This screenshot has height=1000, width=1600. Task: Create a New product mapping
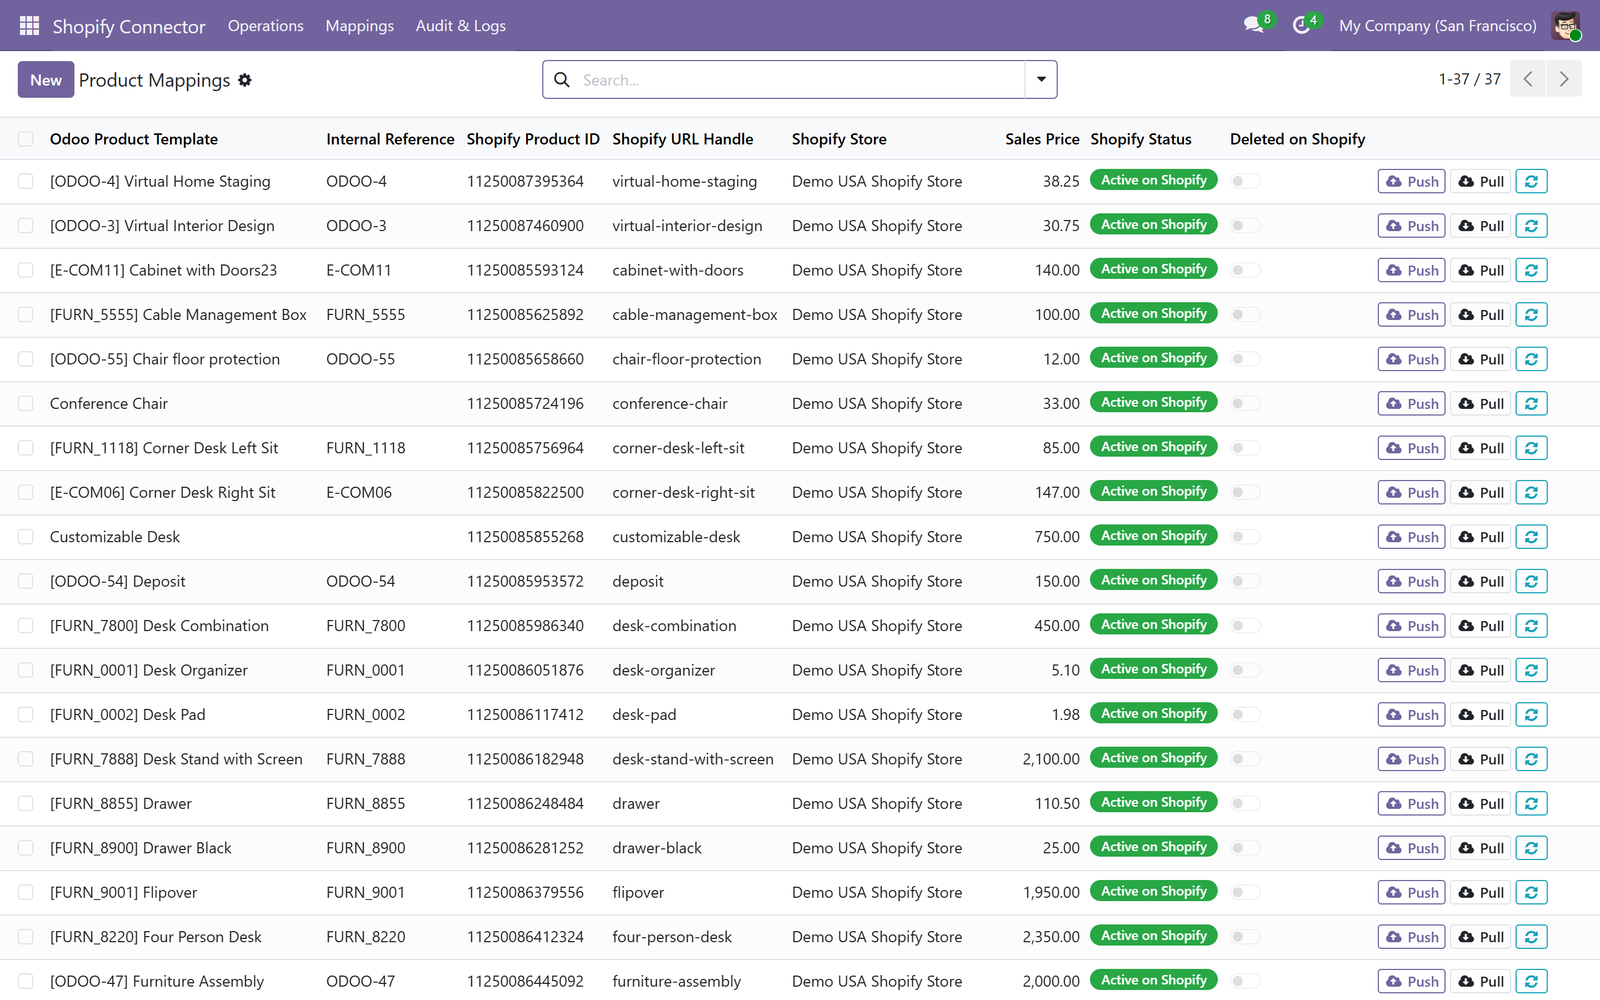(46, 80)
